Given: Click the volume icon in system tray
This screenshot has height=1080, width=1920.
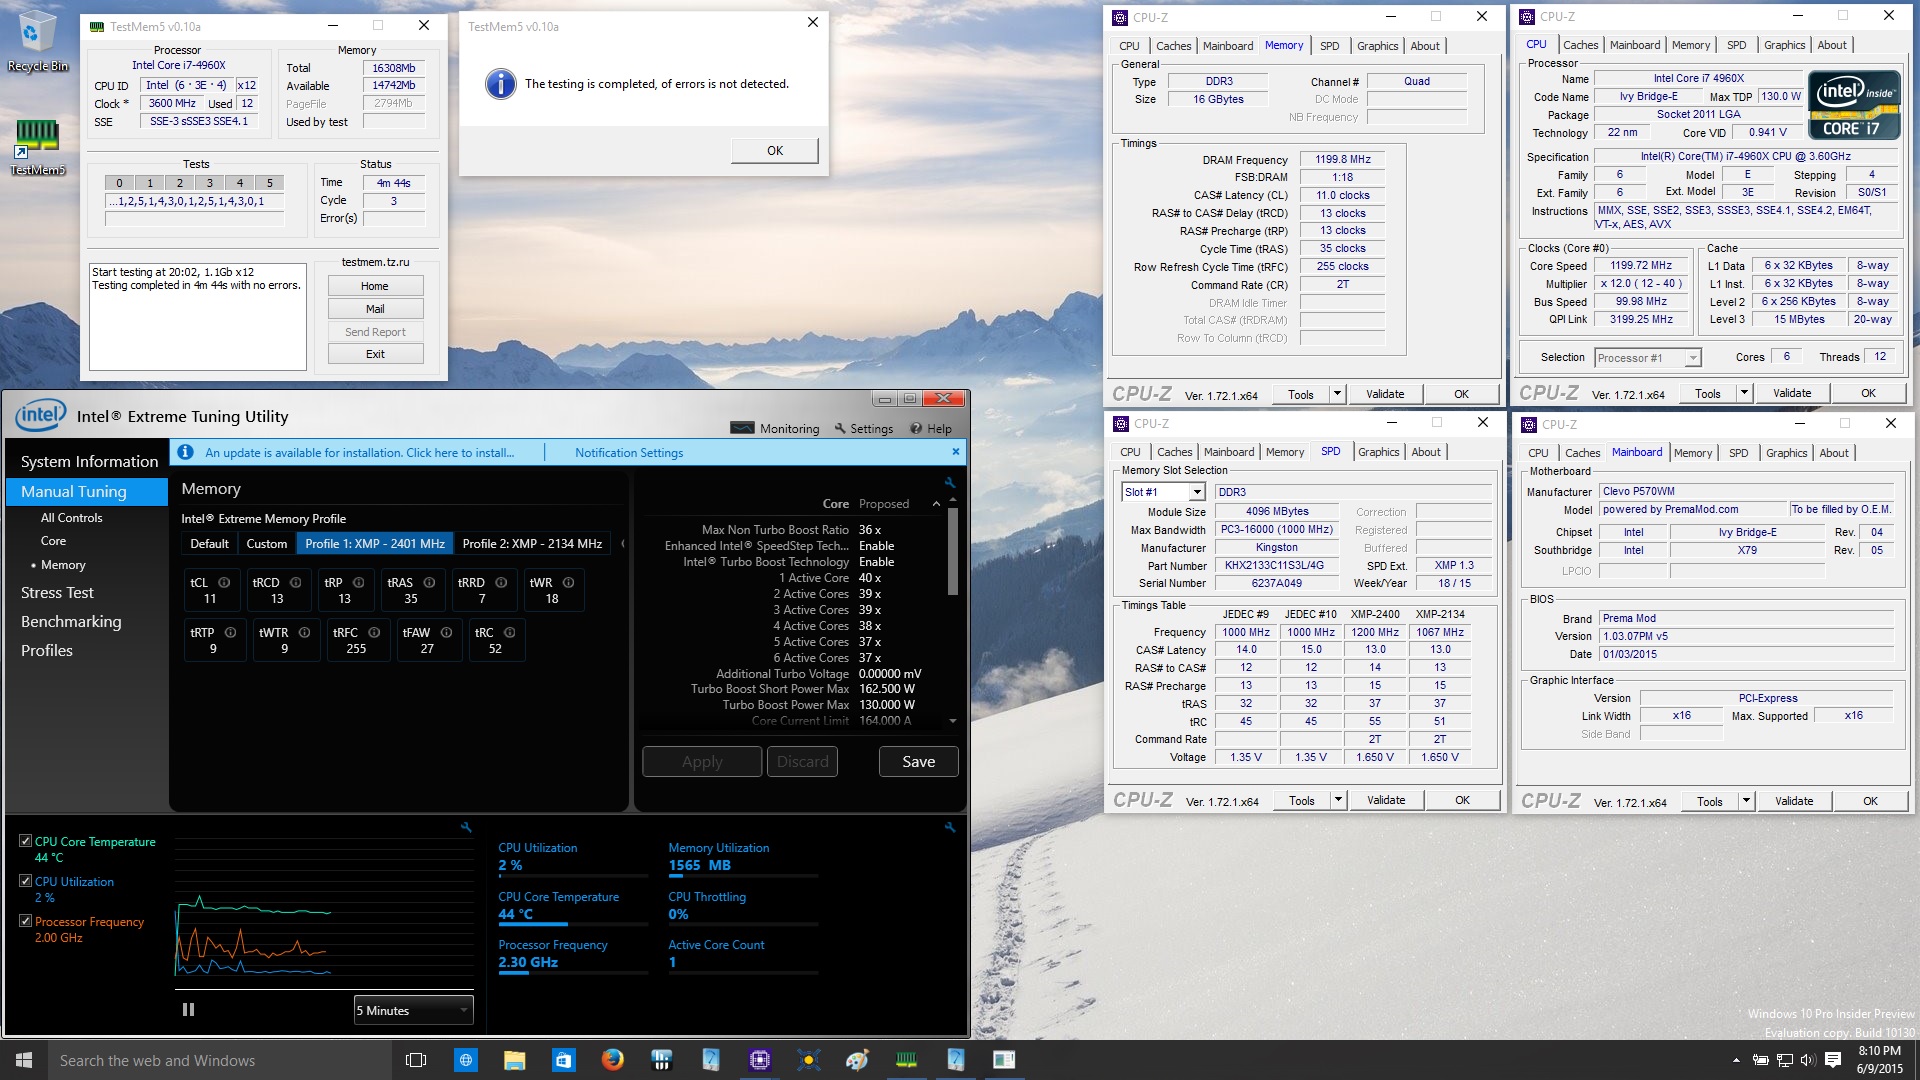Looking at the screenshot, I should coord(1807,1060).
